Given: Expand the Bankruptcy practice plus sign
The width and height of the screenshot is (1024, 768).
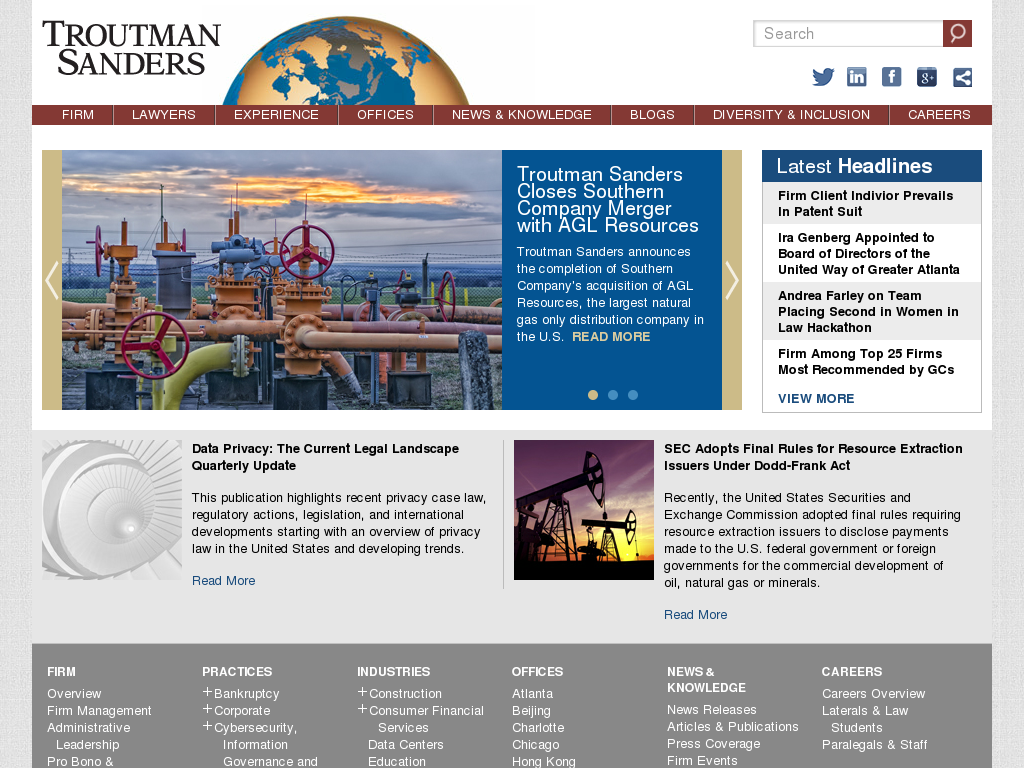Looking at the screenshot, I should pos(207,692).
